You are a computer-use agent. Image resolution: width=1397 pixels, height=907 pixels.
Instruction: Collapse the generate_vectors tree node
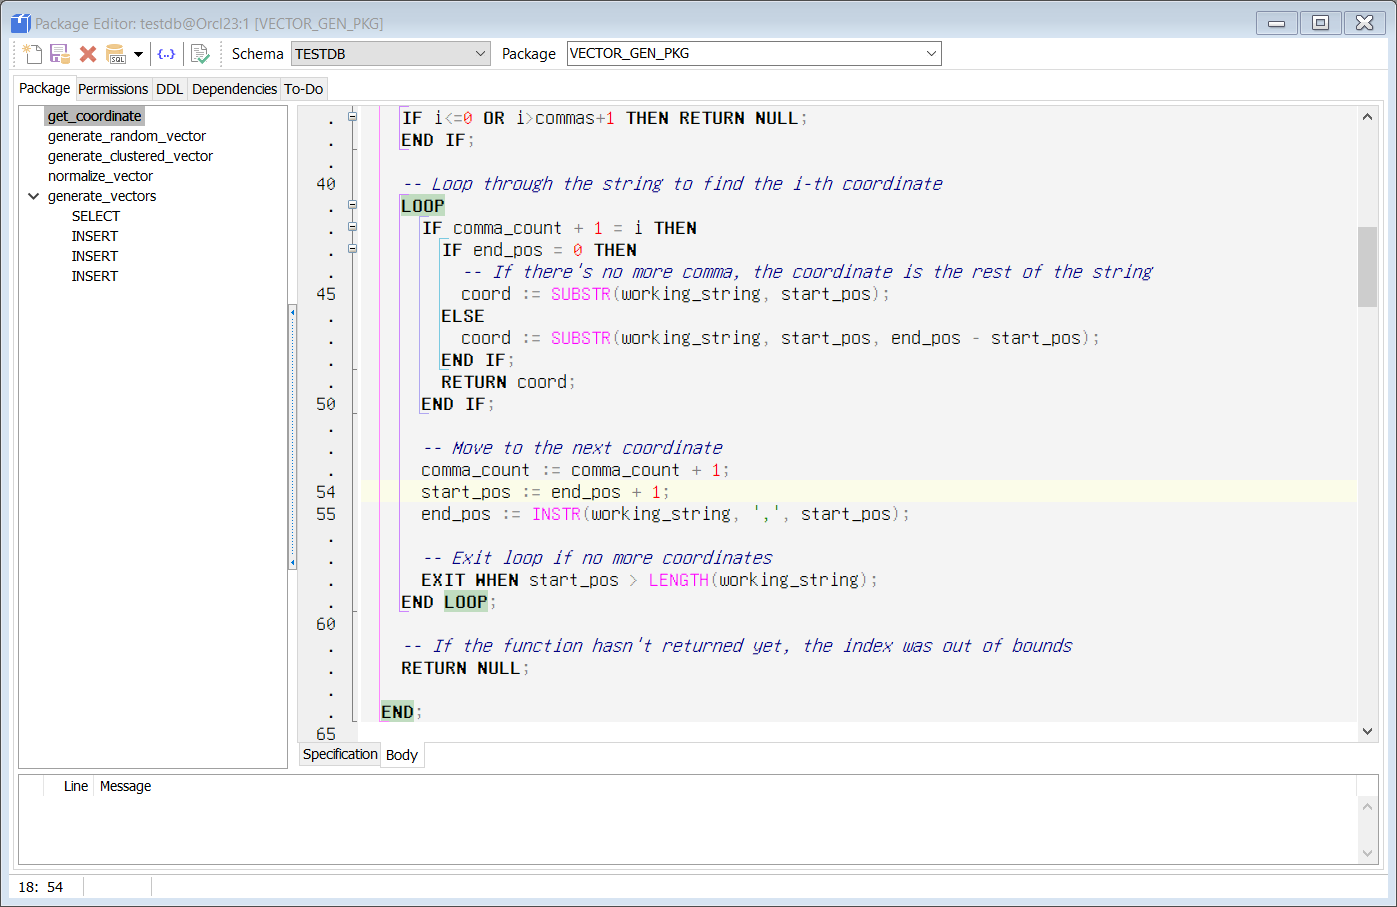[x=34, y=196]
